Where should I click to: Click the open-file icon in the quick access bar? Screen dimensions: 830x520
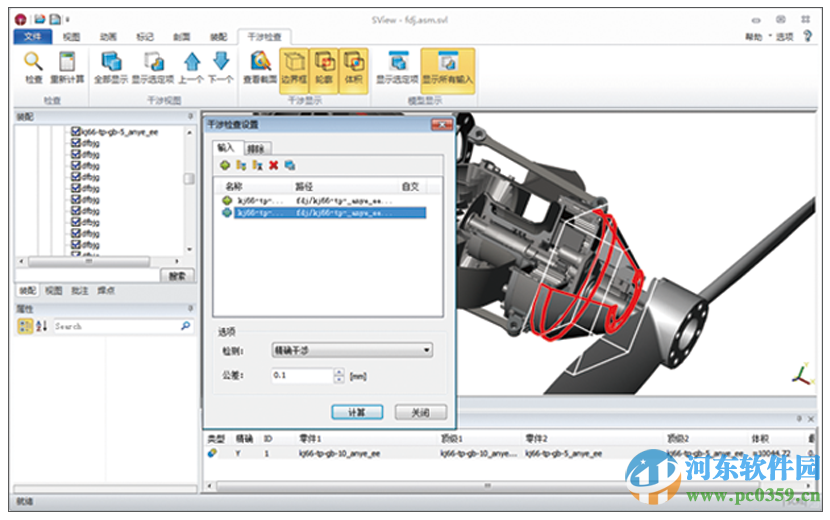(x=40, y=20)
